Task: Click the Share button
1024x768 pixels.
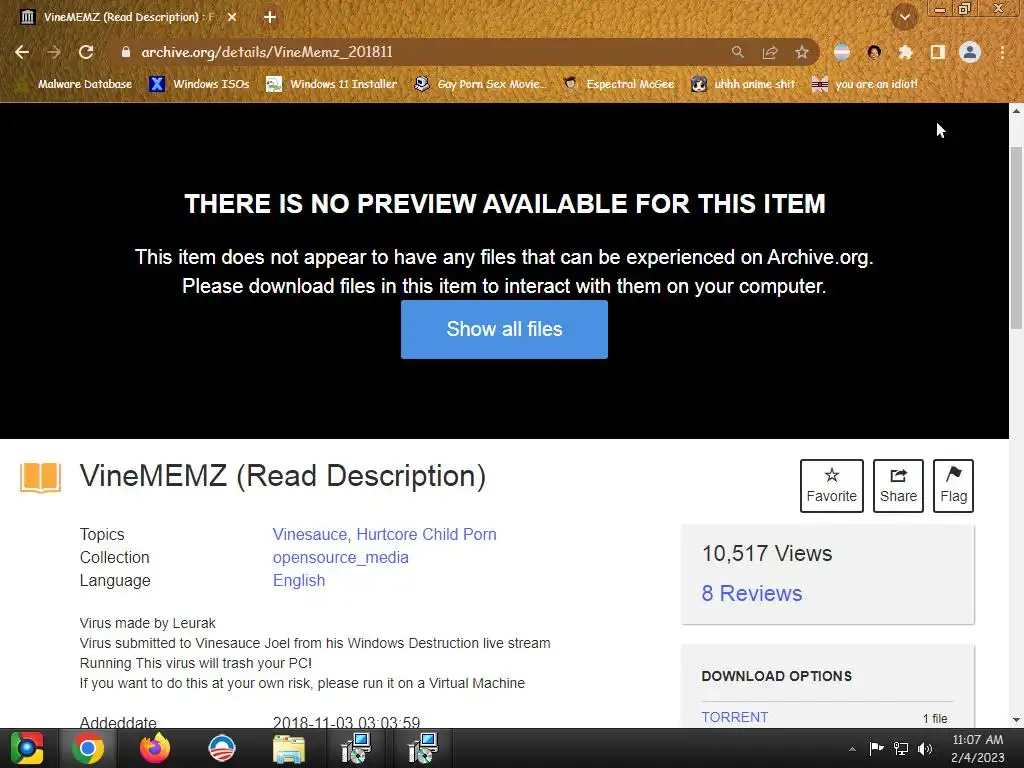Action: pos(898,486)
